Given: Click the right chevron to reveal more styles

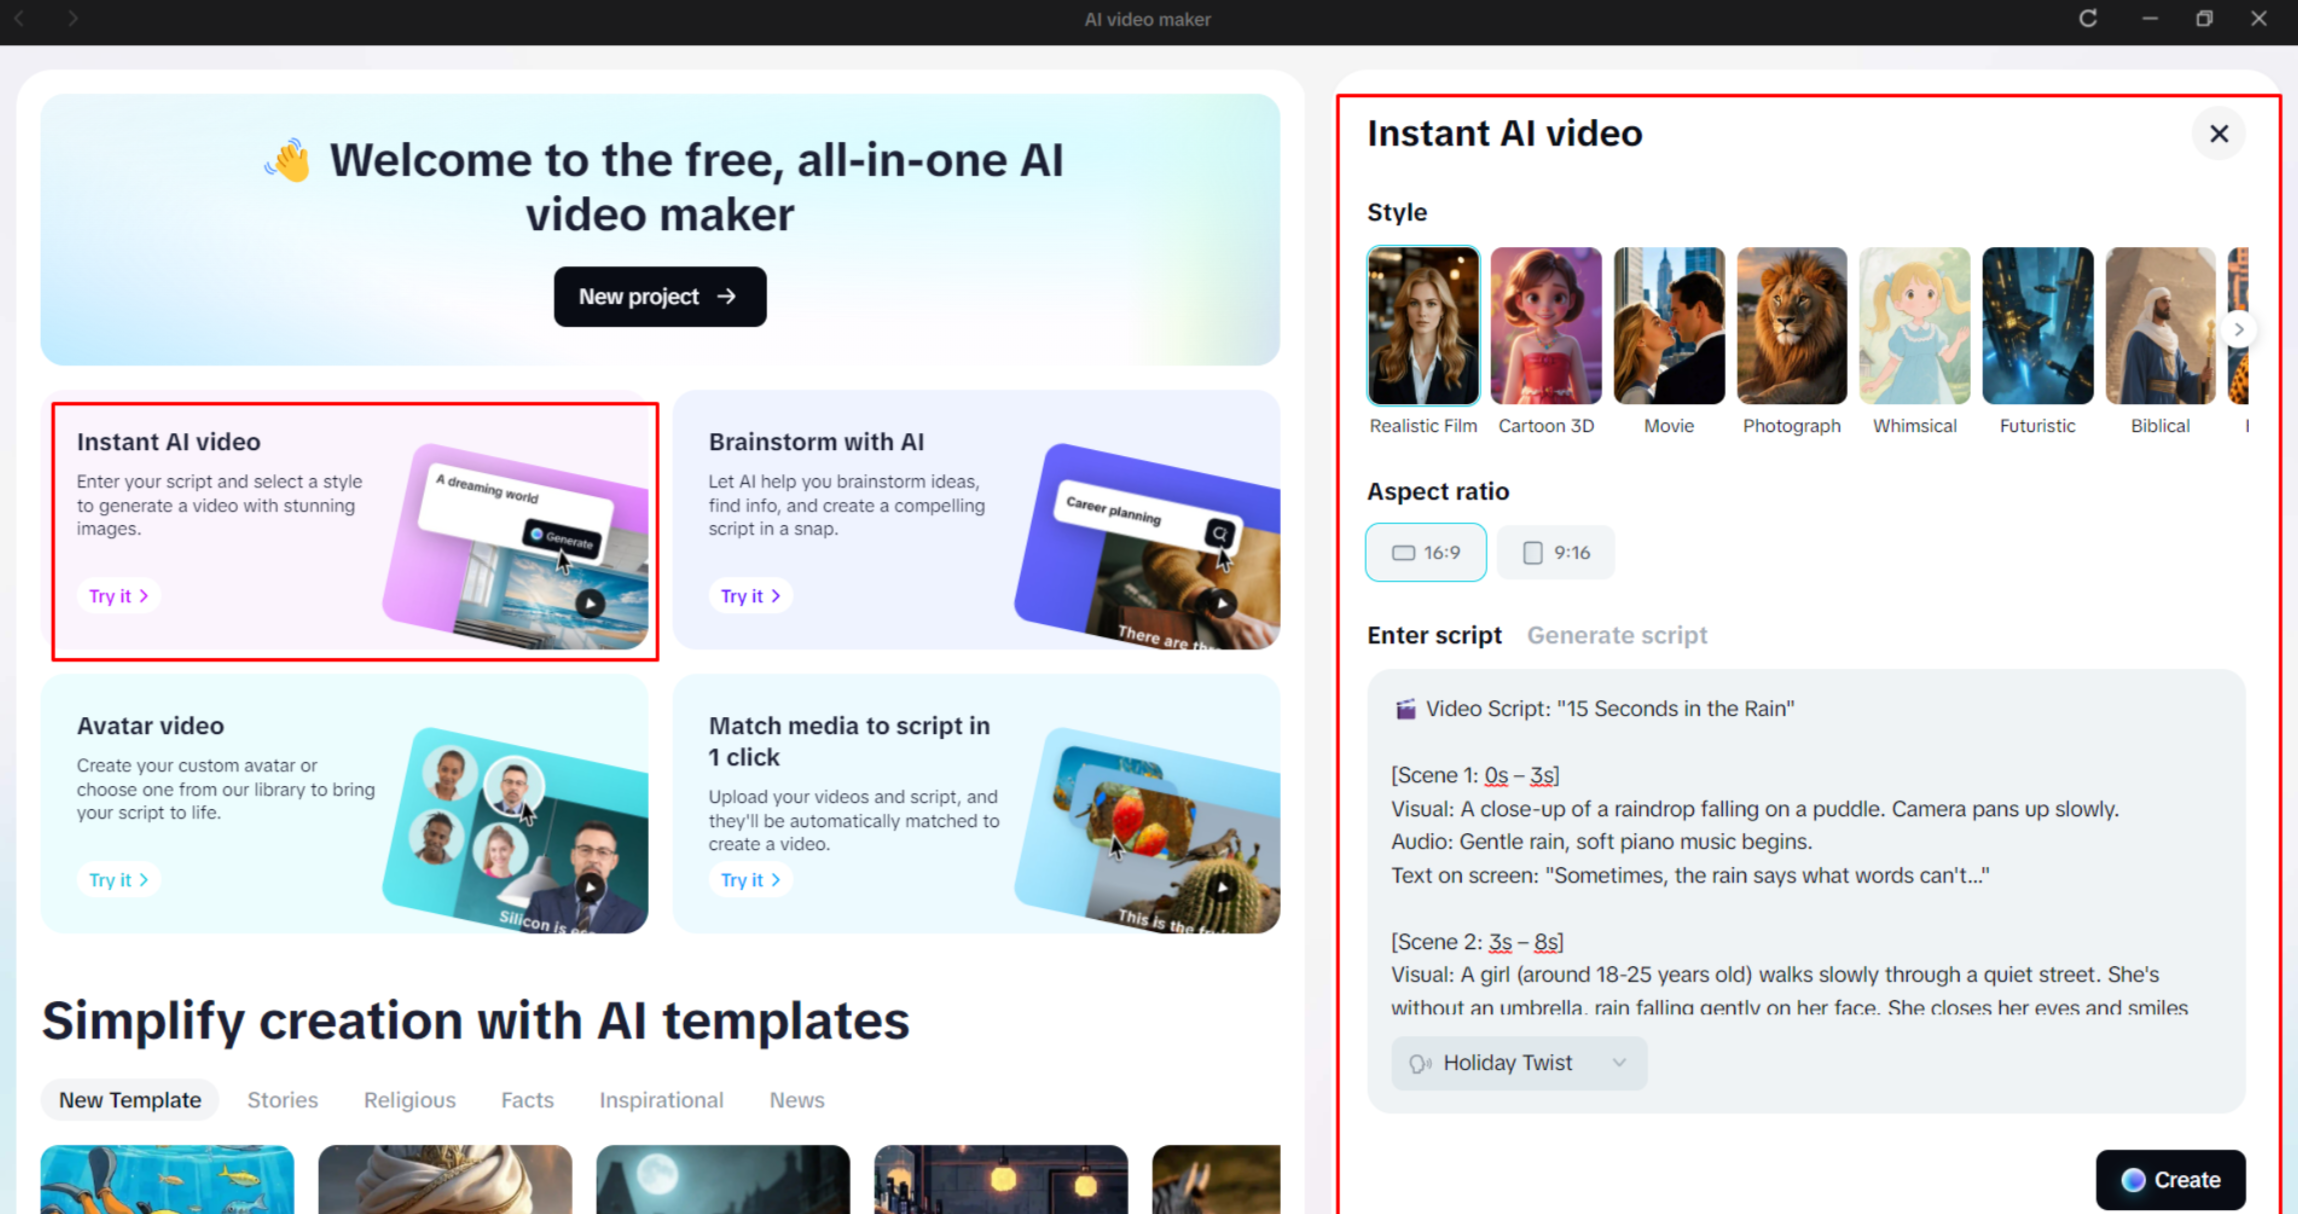Looking at the screenshot, I should pyautogui.click(x=2238, y=328).
